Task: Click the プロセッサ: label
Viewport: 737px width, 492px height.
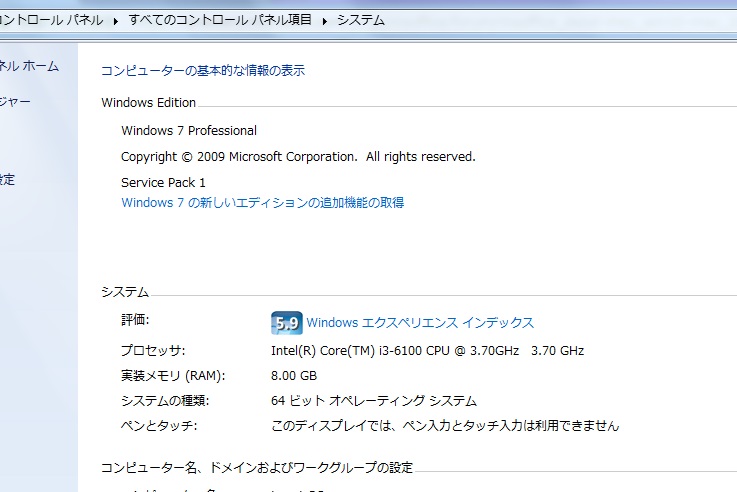Action: [x=153, y=351]
